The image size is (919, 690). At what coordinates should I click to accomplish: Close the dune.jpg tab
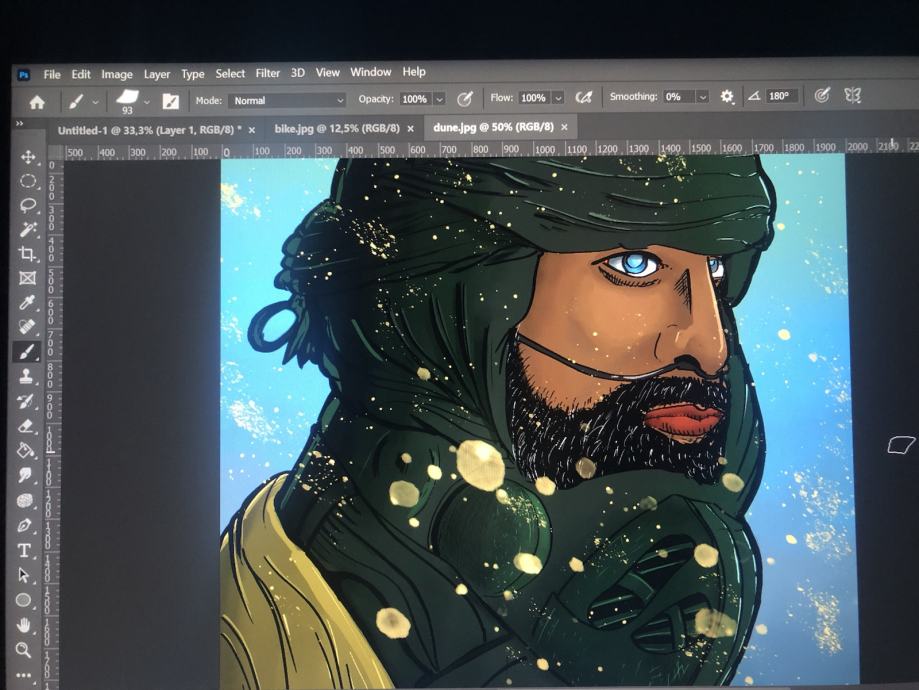564,127
